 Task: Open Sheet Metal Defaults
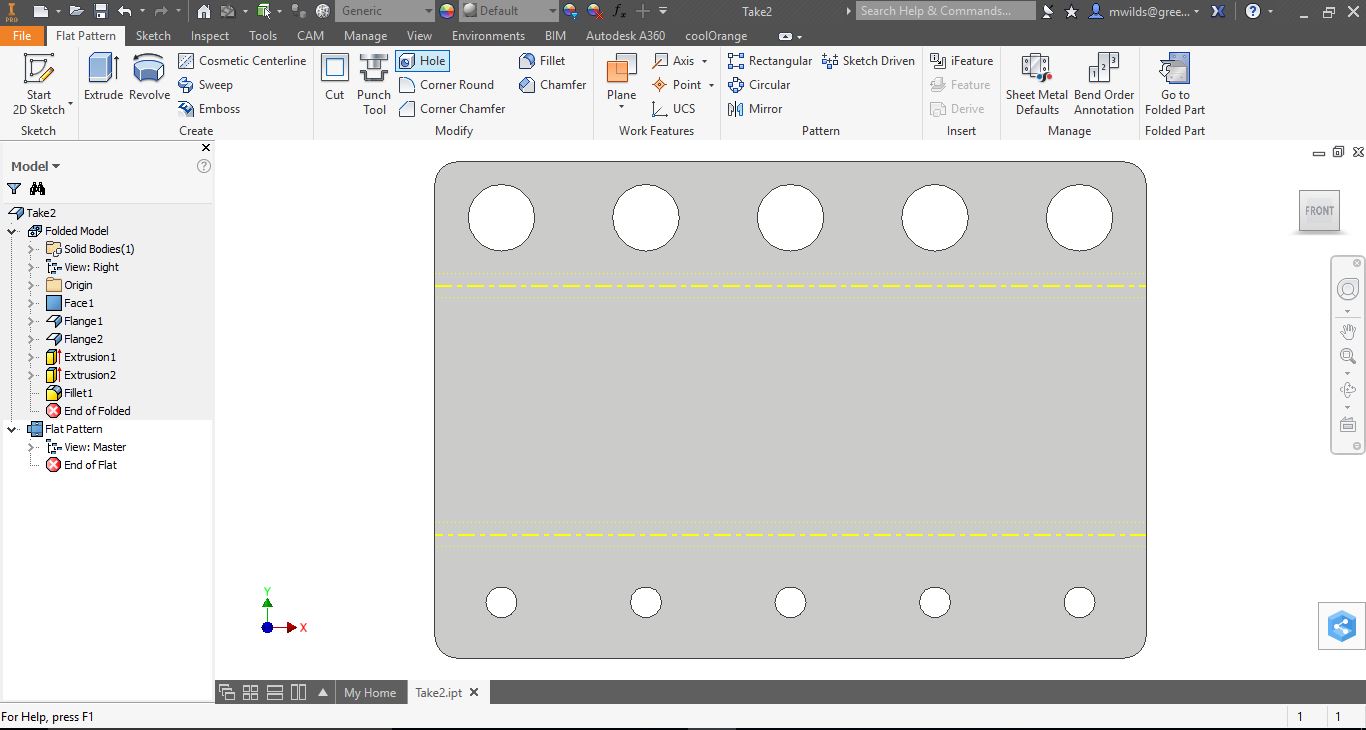pos(1037,84)
